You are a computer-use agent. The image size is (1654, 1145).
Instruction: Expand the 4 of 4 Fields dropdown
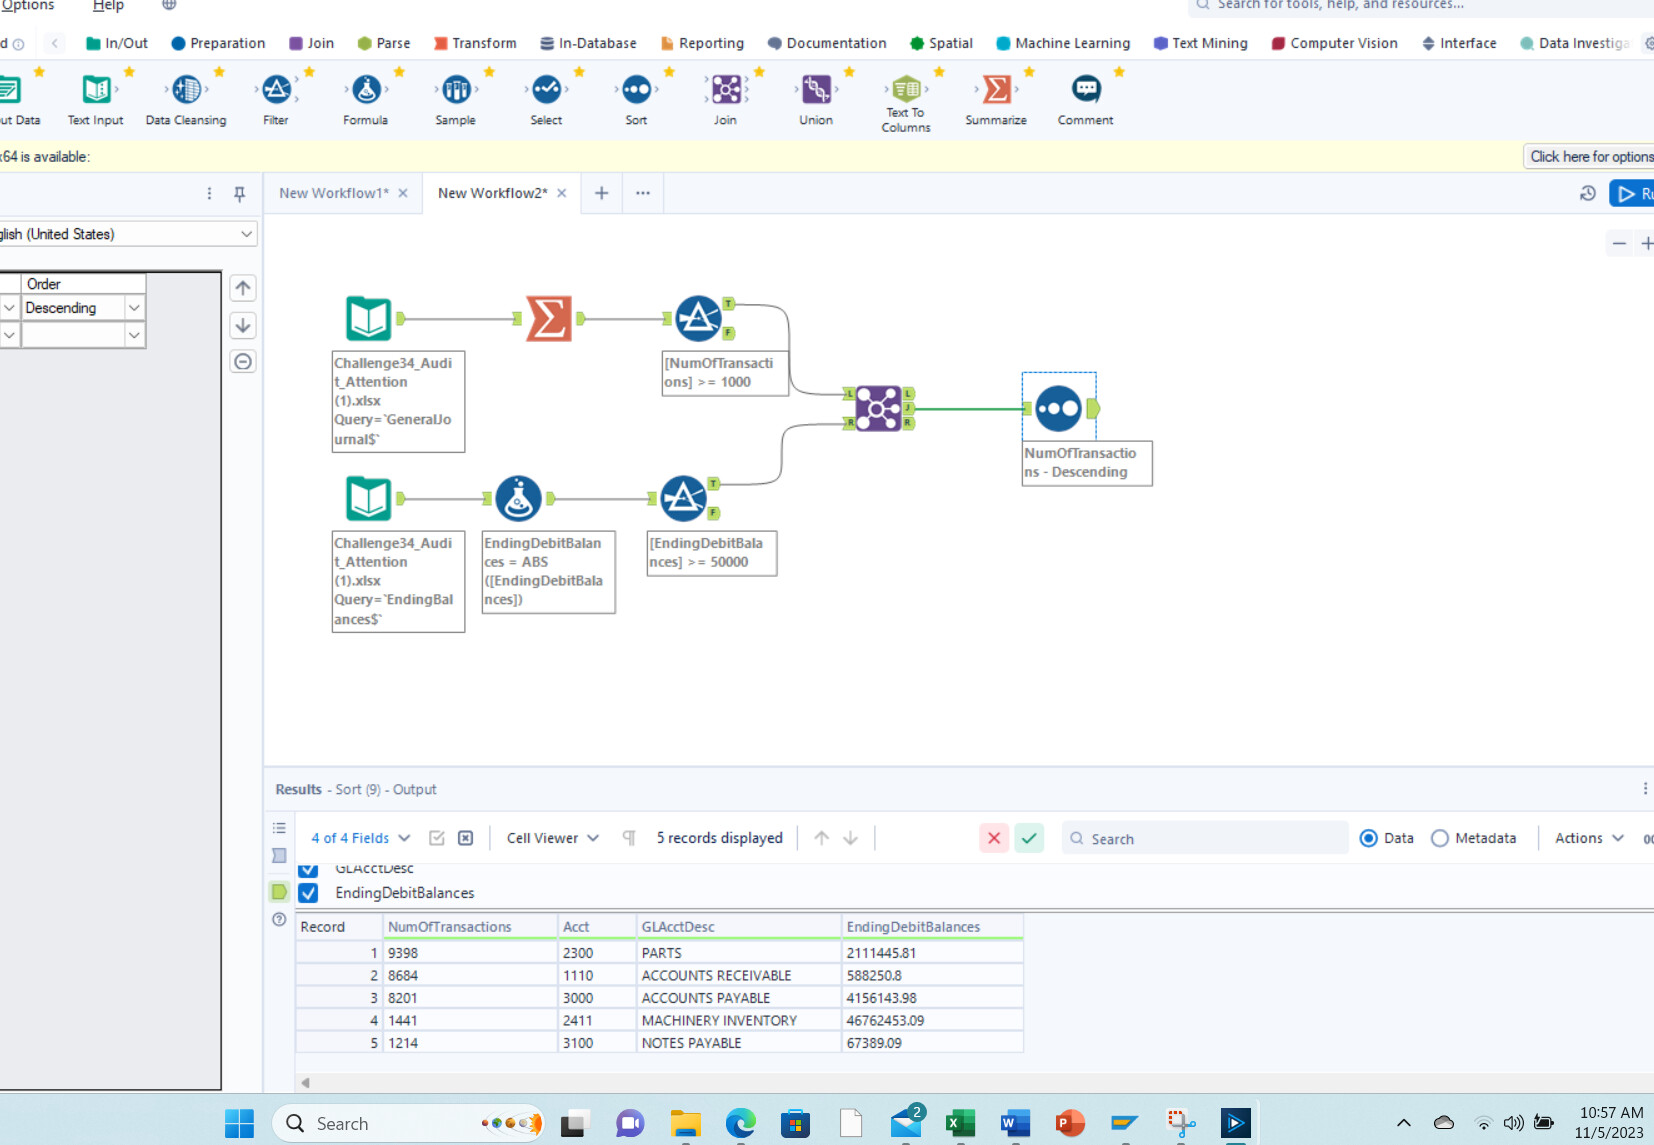coord(360,838)
